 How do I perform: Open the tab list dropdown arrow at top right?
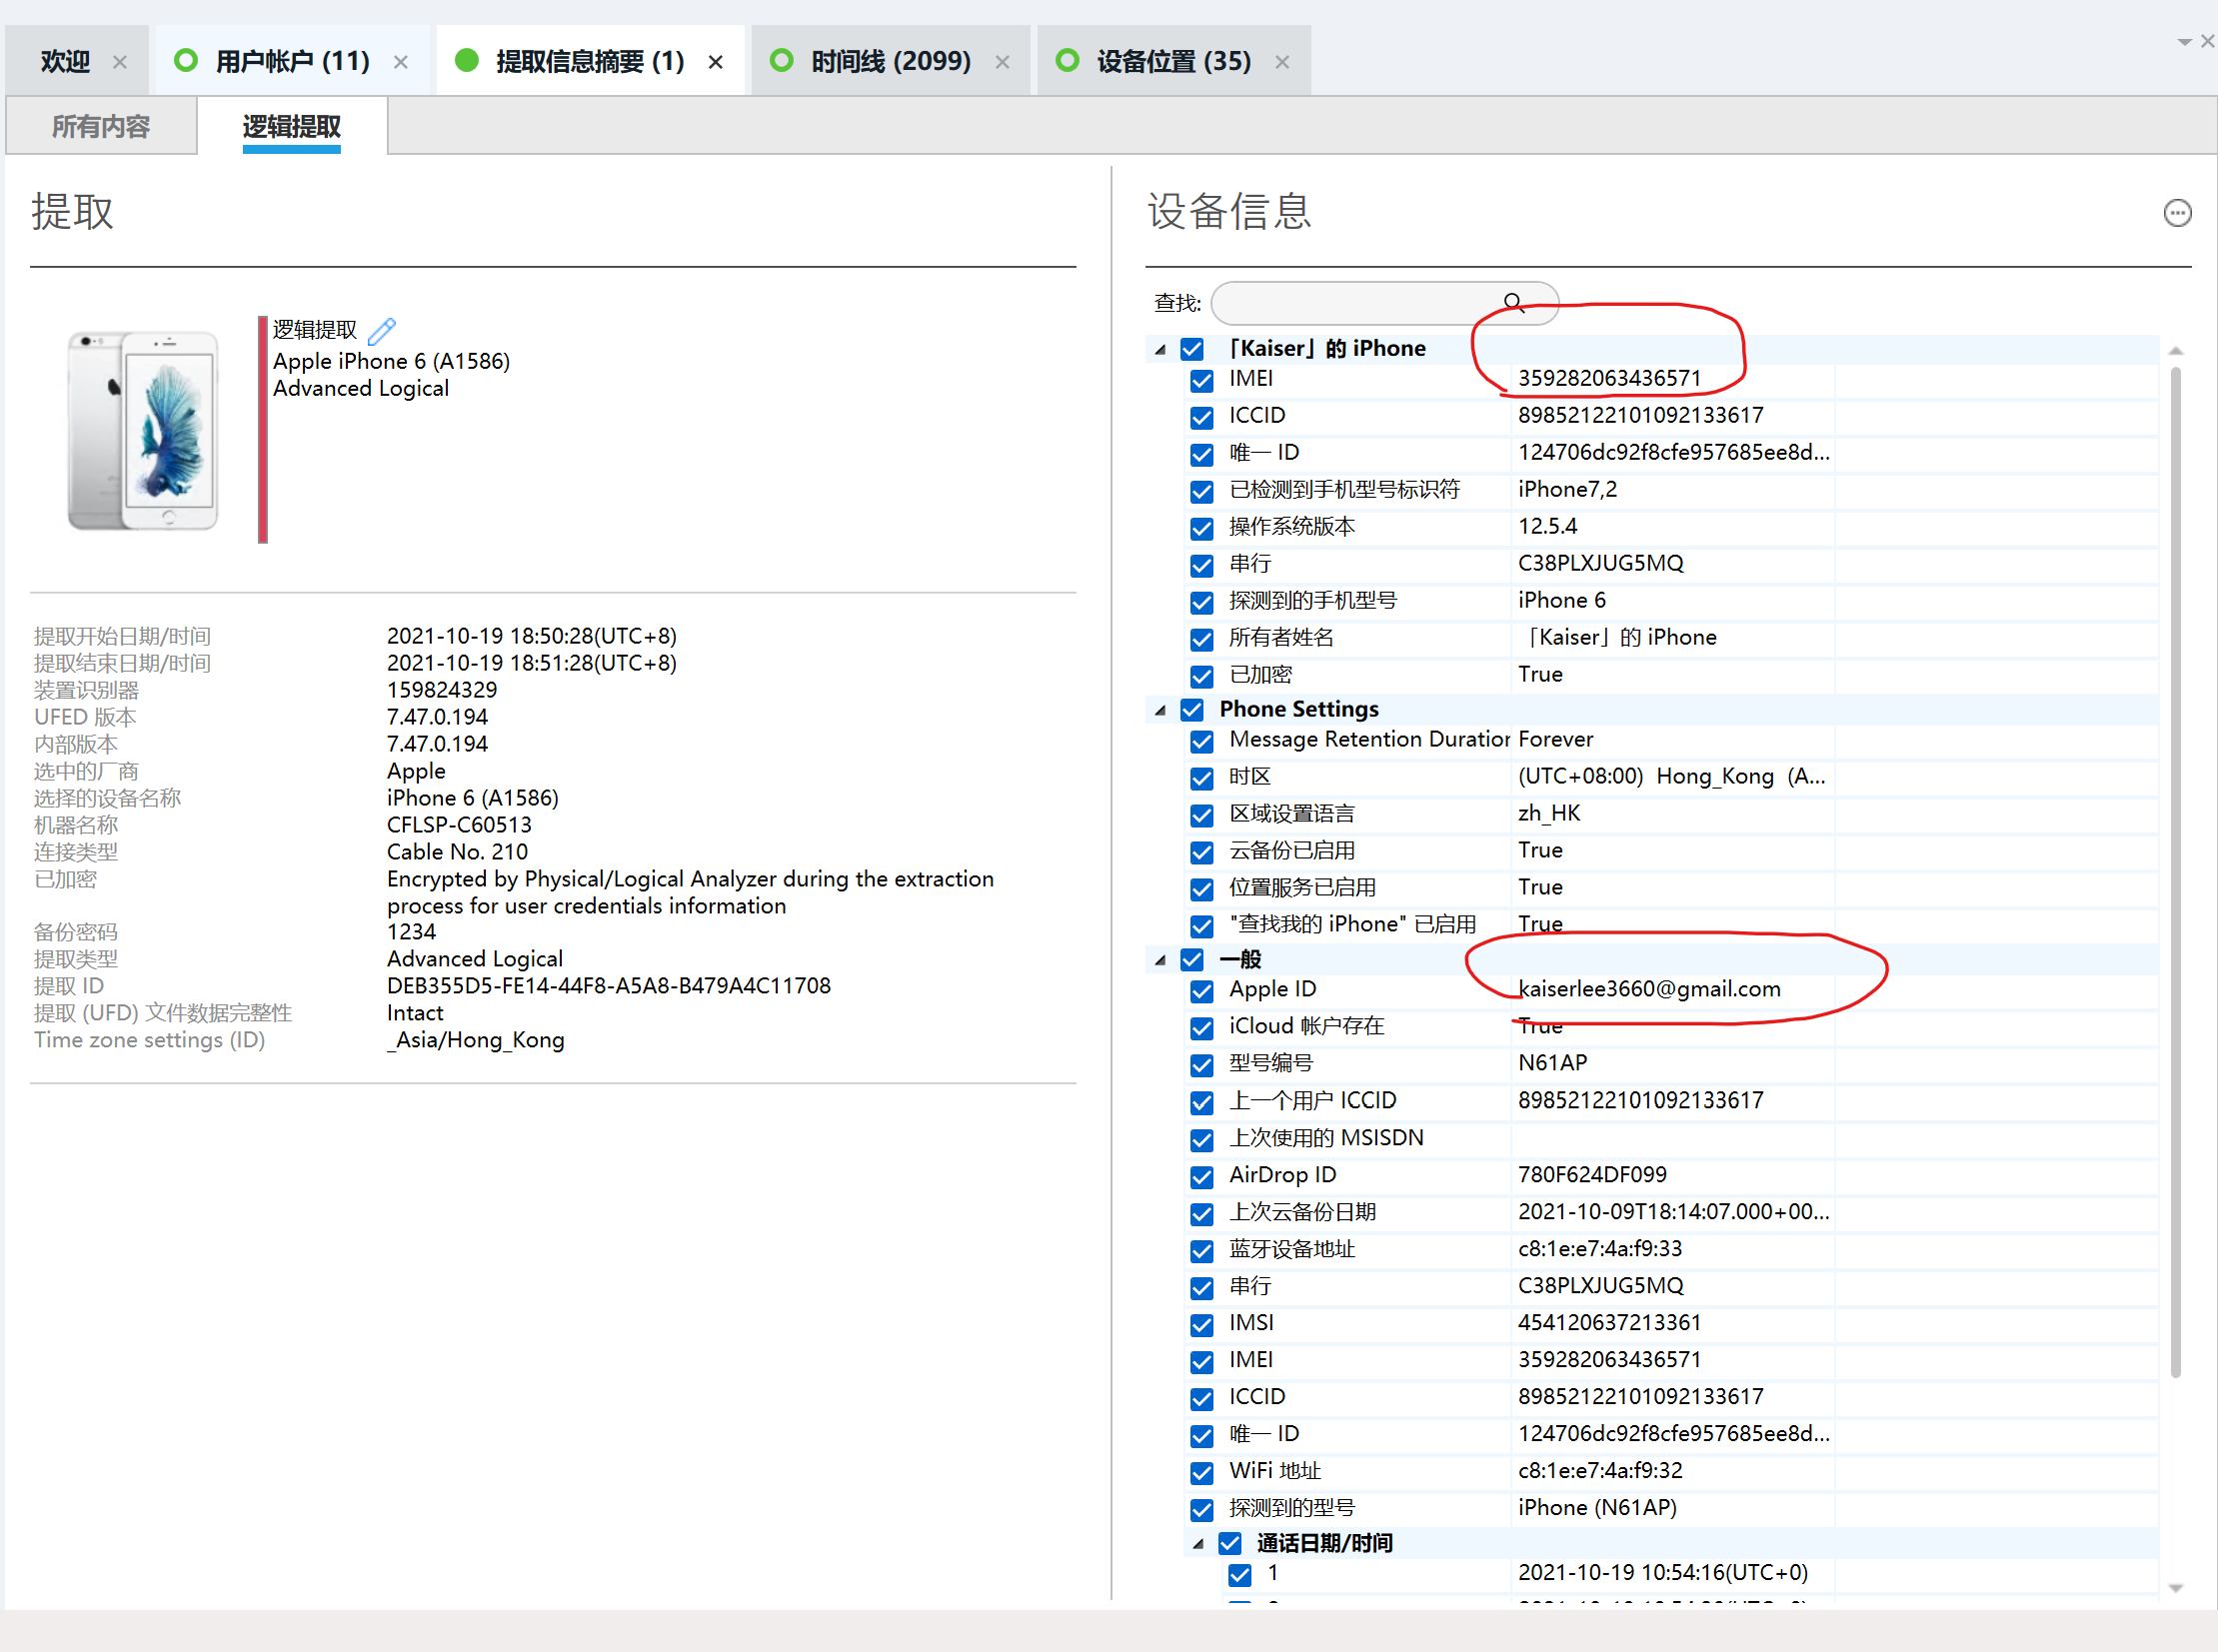[2184, 41]
